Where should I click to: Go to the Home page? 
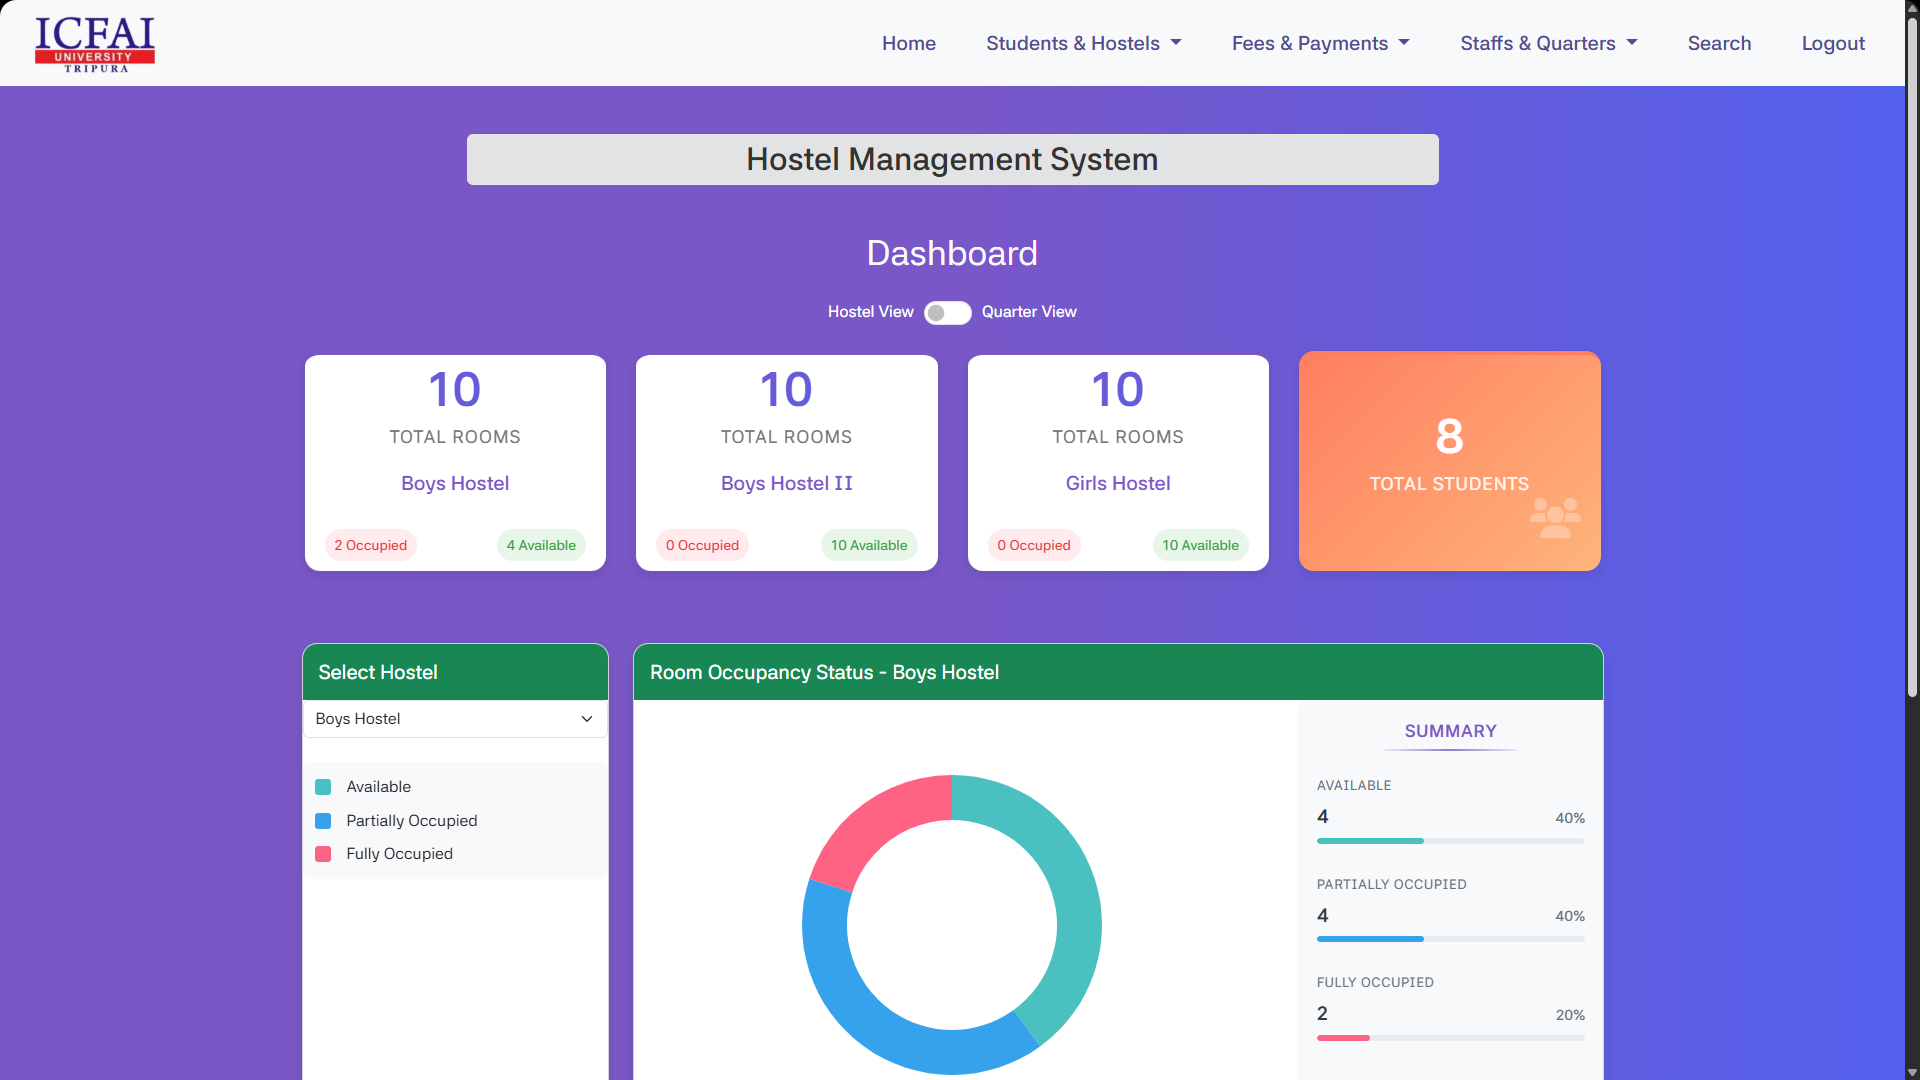[908, 43]
